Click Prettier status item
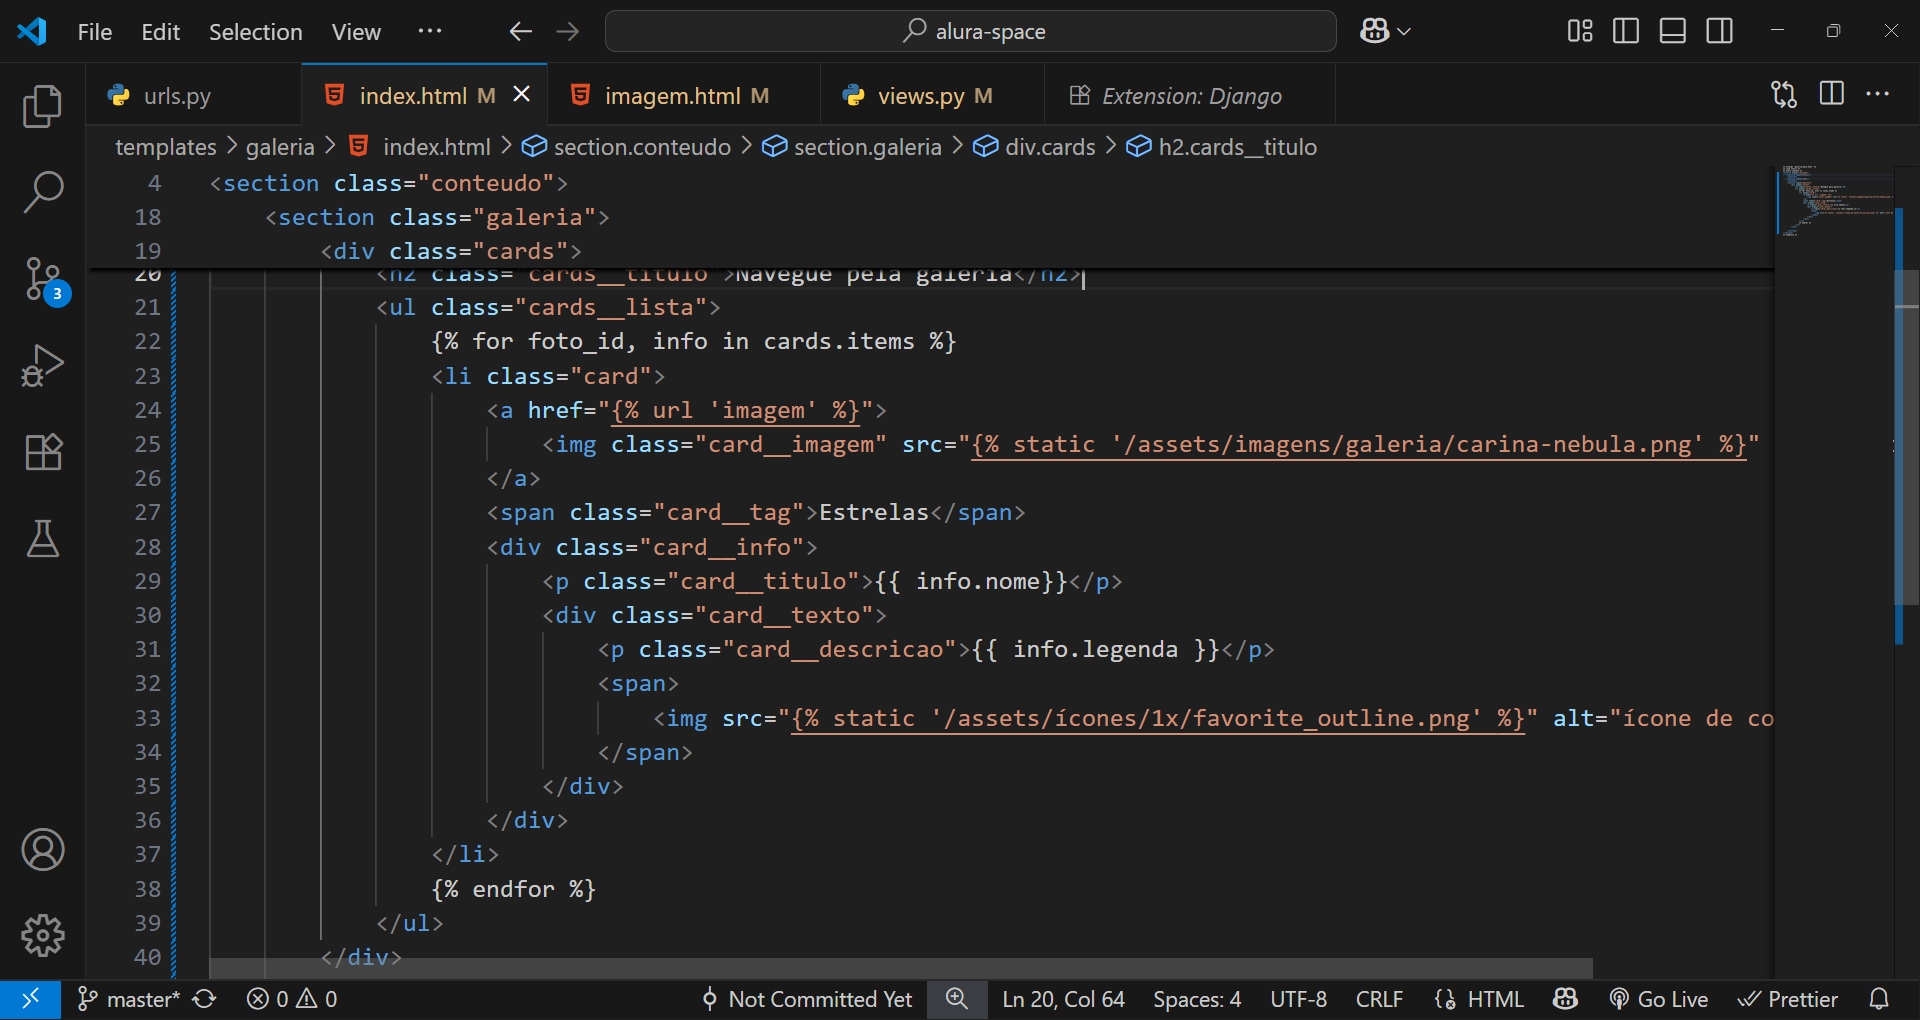This screenshot has height=1020, width=1920. coord(1788,999)
